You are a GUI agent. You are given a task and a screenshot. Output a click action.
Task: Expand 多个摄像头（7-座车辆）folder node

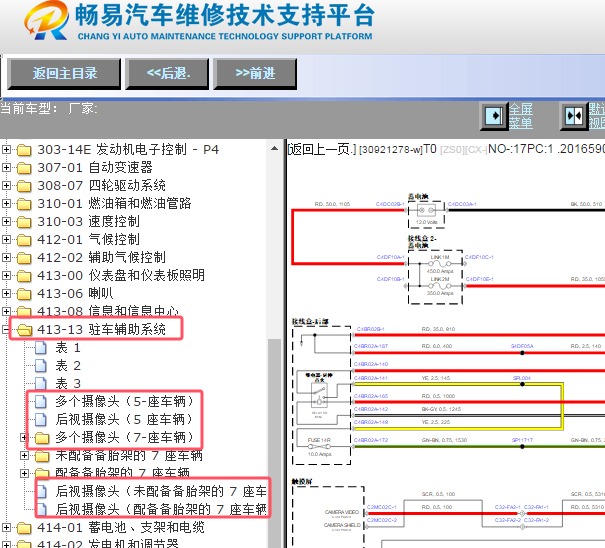(24, 438)
